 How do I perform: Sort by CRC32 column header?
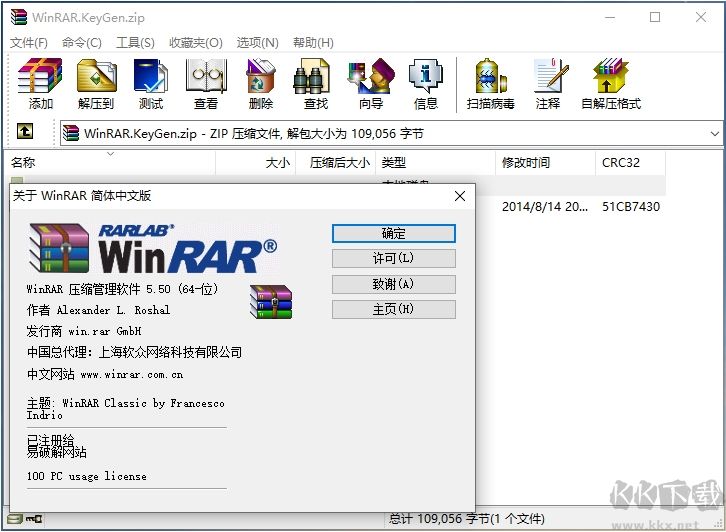630,163
